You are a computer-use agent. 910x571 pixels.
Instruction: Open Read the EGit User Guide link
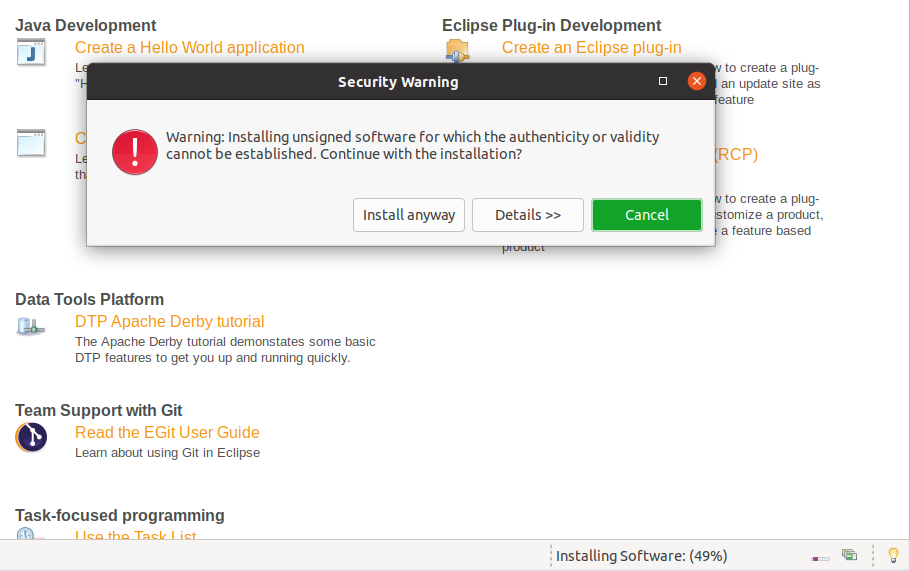pos(167,433)
